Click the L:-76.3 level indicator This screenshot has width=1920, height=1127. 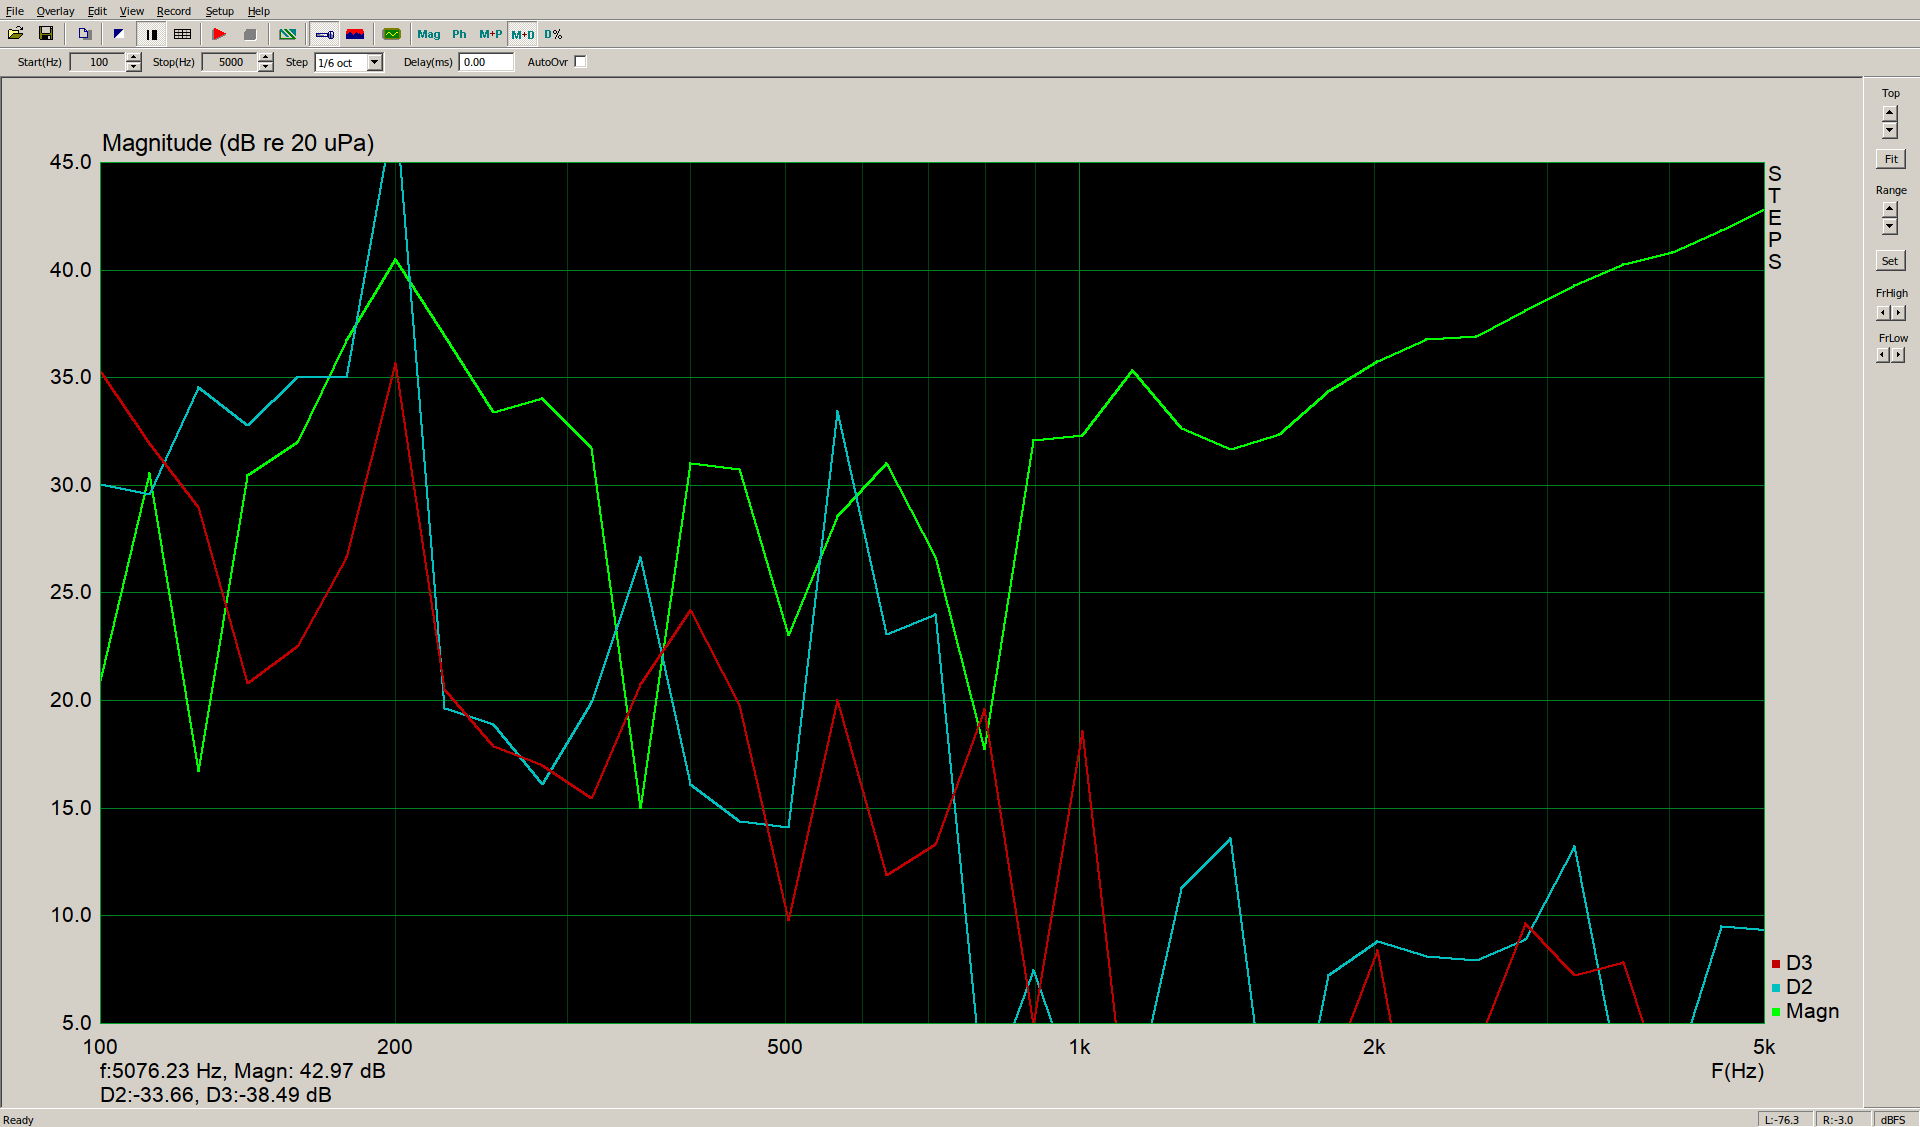(1783, 1119)
